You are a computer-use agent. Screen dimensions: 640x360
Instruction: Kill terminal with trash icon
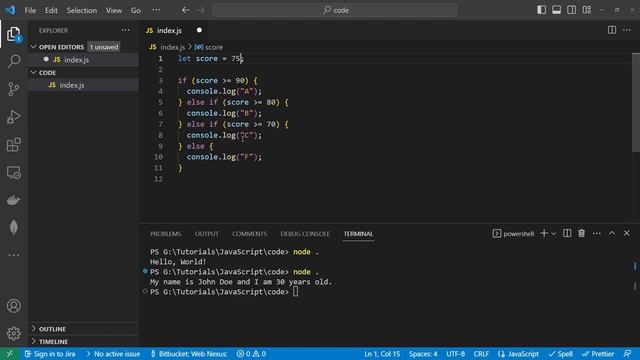point(581,233)
